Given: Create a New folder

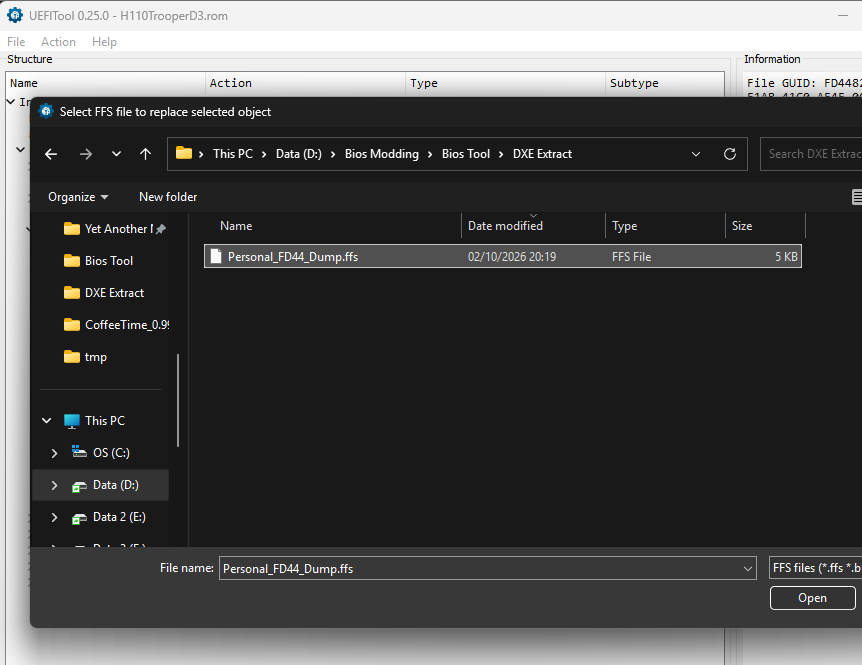Looking at the screenshot, I should (x=168, y=197).
